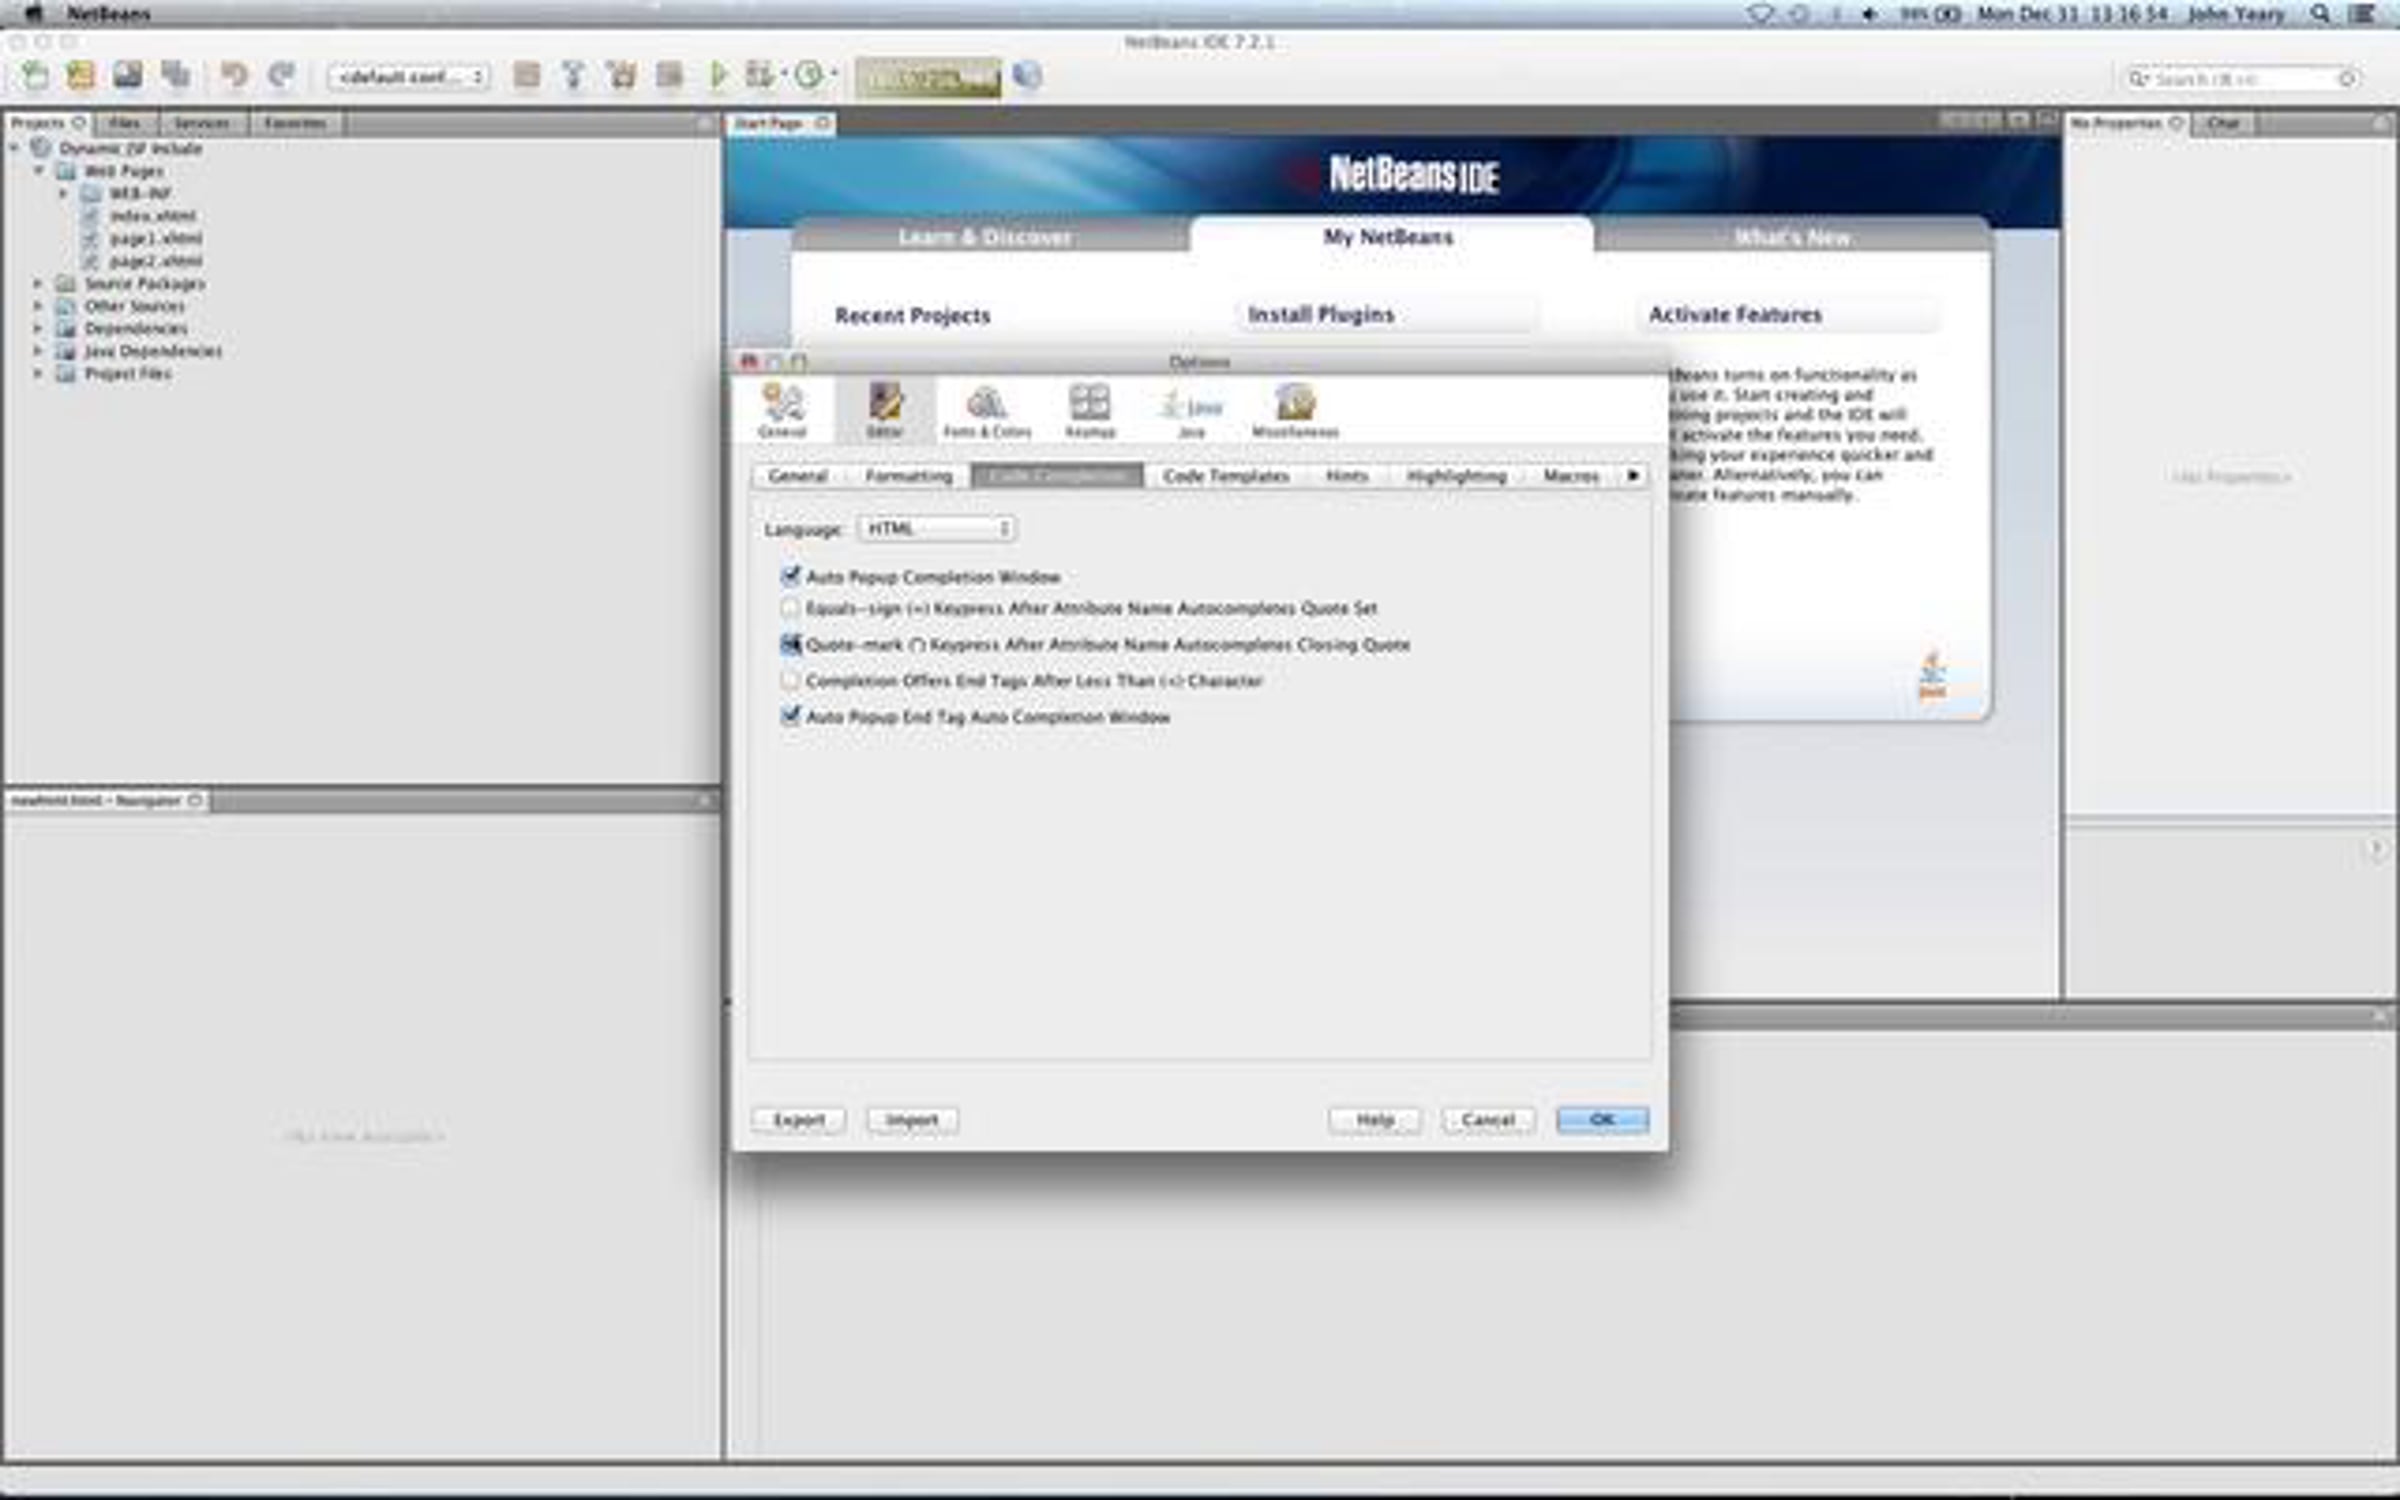Open the Notification Center list icon

(2363, 14)
